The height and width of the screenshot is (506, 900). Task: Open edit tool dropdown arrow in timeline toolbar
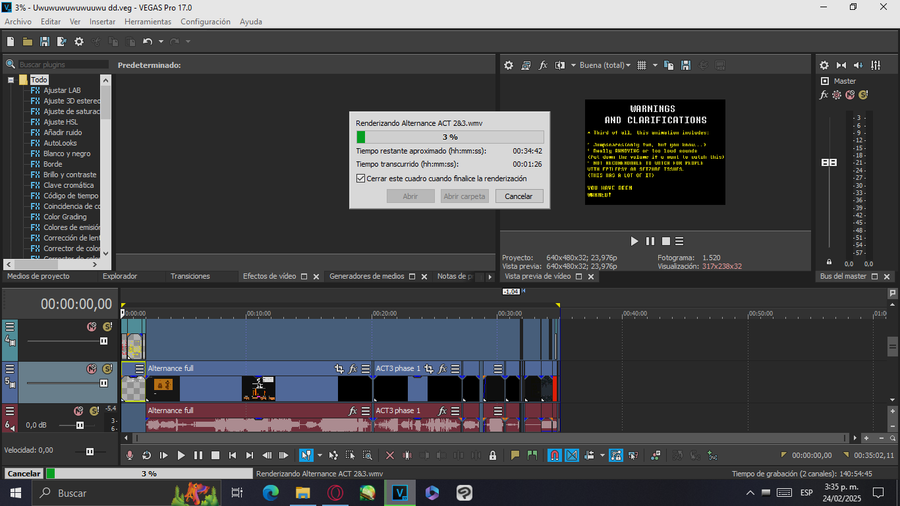[x=320, y=456]
